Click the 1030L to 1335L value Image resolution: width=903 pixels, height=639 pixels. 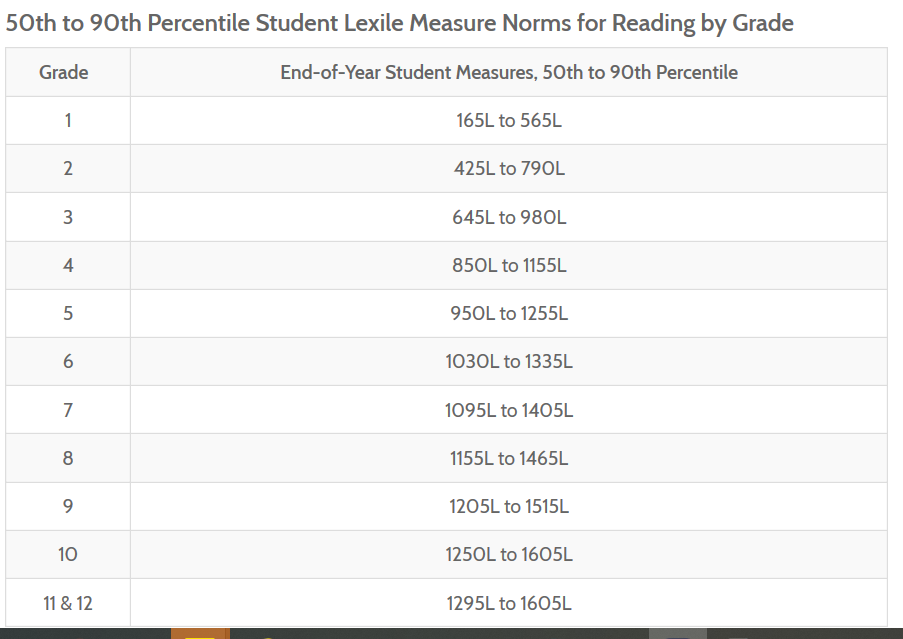tap(509, 361)
